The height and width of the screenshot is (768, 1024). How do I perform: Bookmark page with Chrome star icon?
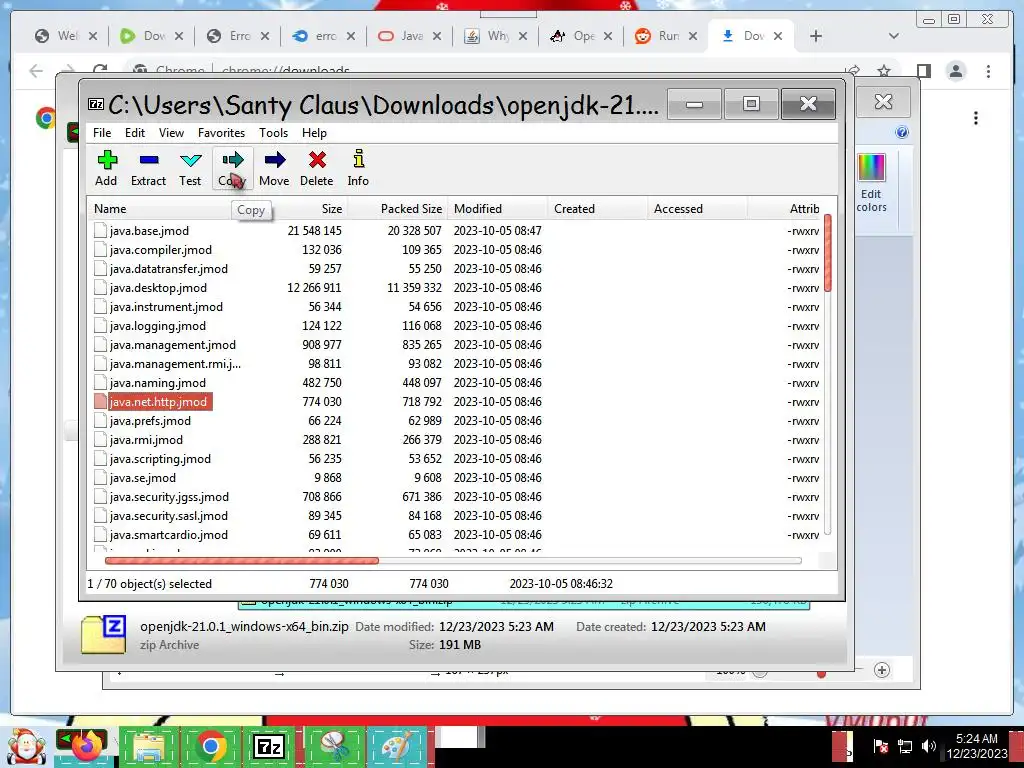coord(884,71)
